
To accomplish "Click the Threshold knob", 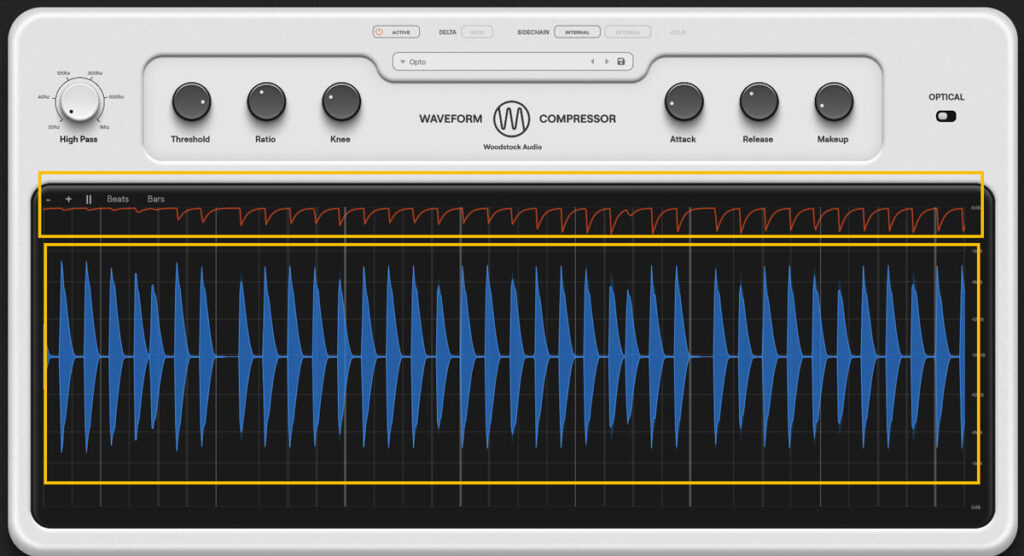I will click(191, 102).
